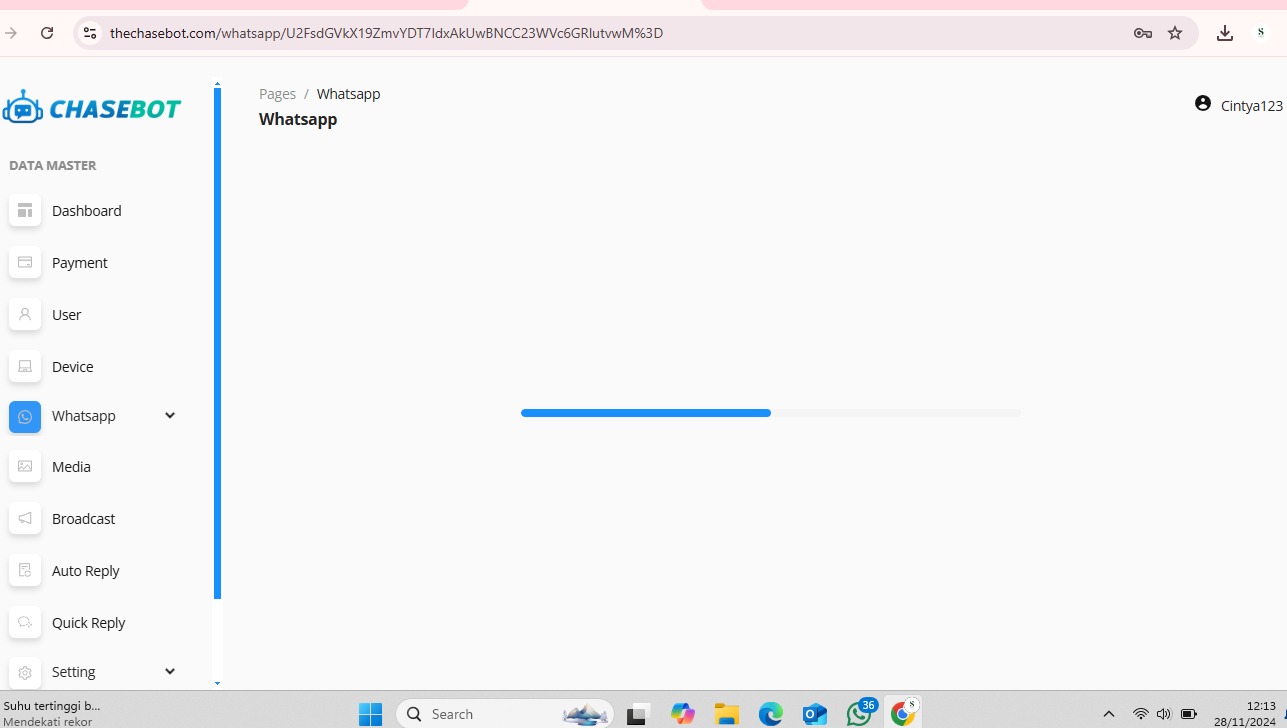Open the Whatsapp sidebar menu item
The image size is (1287, 728).
click(x=84, y=416)
